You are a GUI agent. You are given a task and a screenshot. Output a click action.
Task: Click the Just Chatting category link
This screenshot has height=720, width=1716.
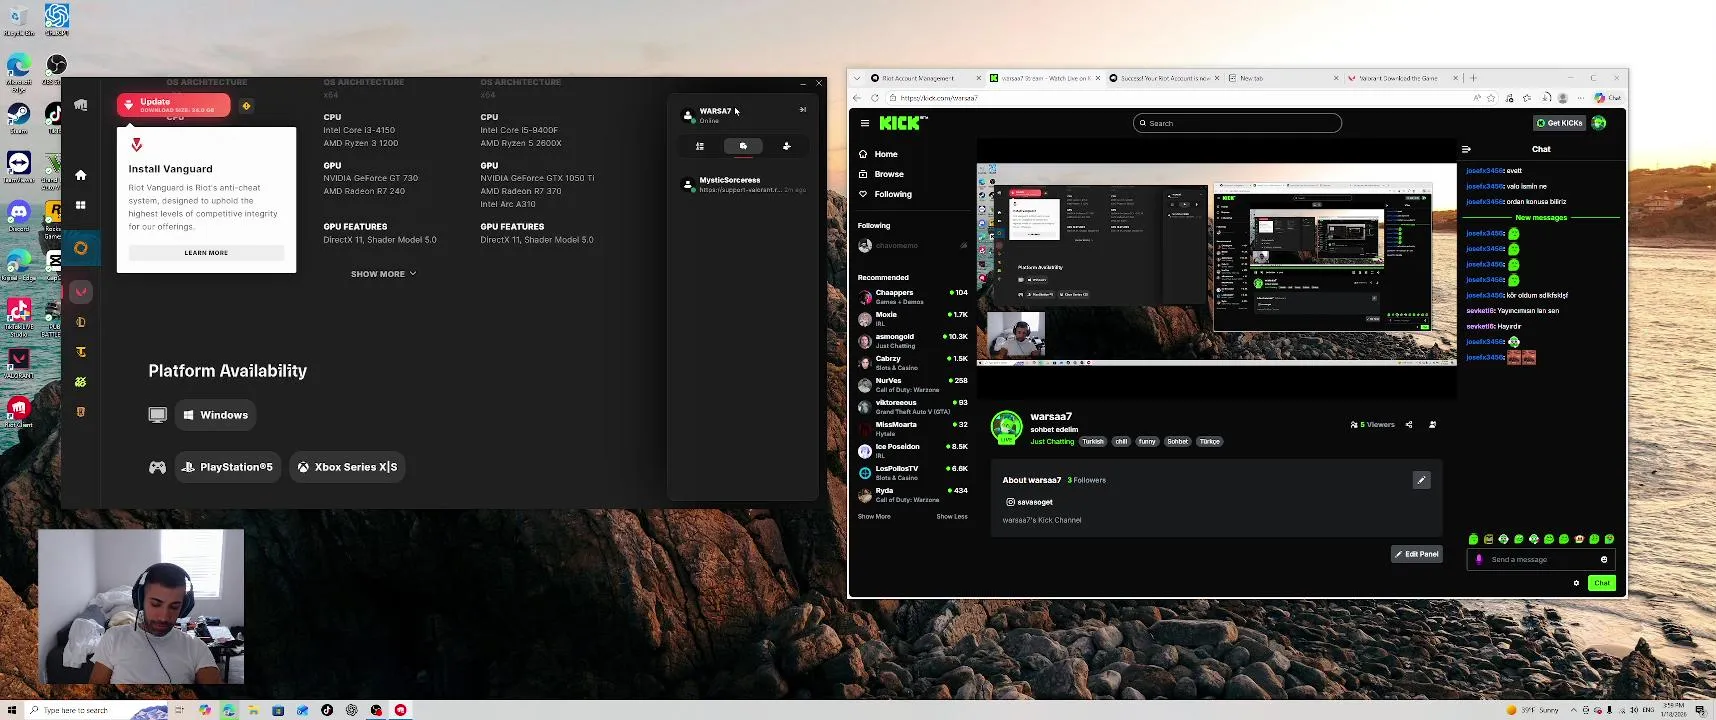point(1052,442)
